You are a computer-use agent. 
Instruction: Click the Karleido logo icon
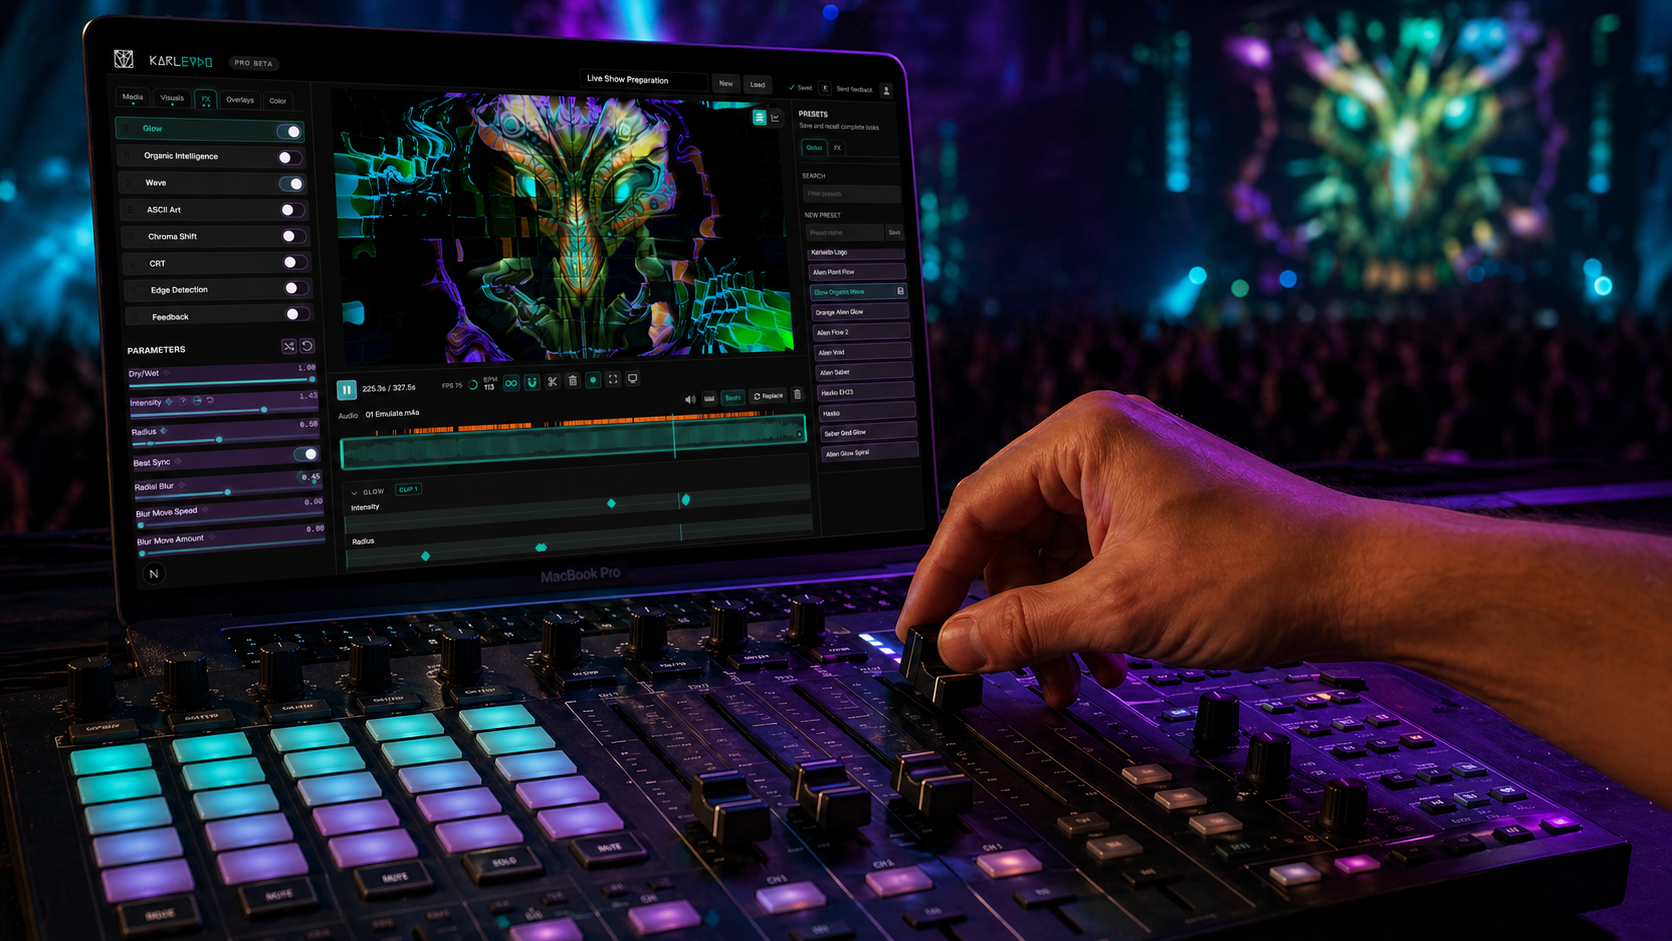coord(124,59)
